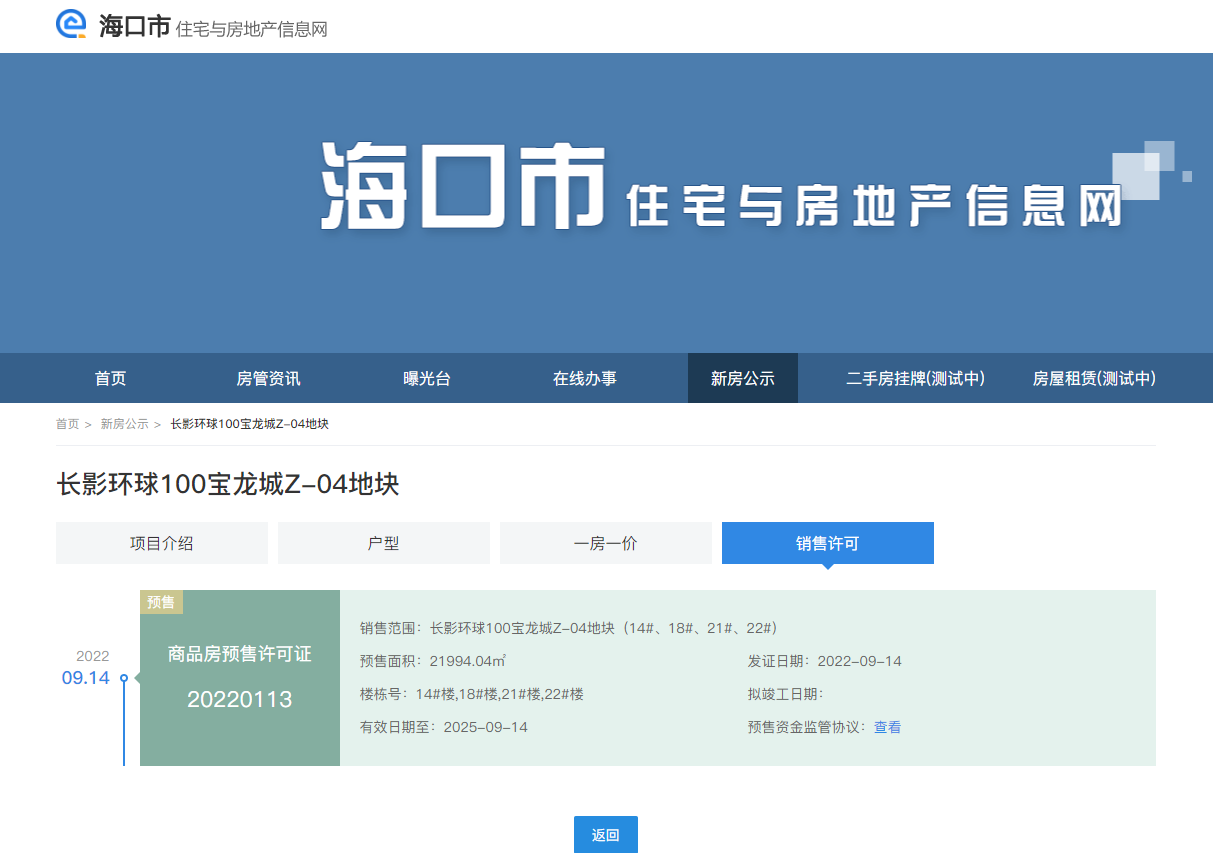Open the 首页 navigation menu item
Screen dimensions: 1213x853
point(111,379)
